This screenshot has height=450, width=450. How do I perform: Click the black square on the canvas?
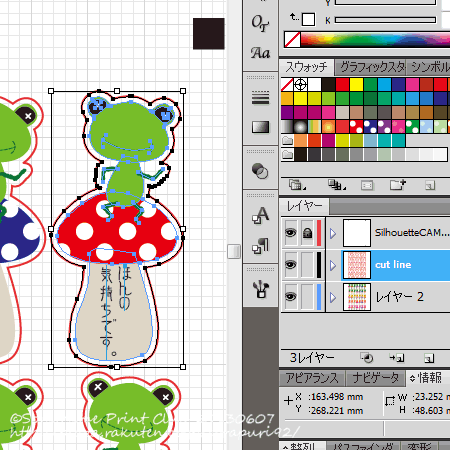pyautogui.click(x=209, y=34)
